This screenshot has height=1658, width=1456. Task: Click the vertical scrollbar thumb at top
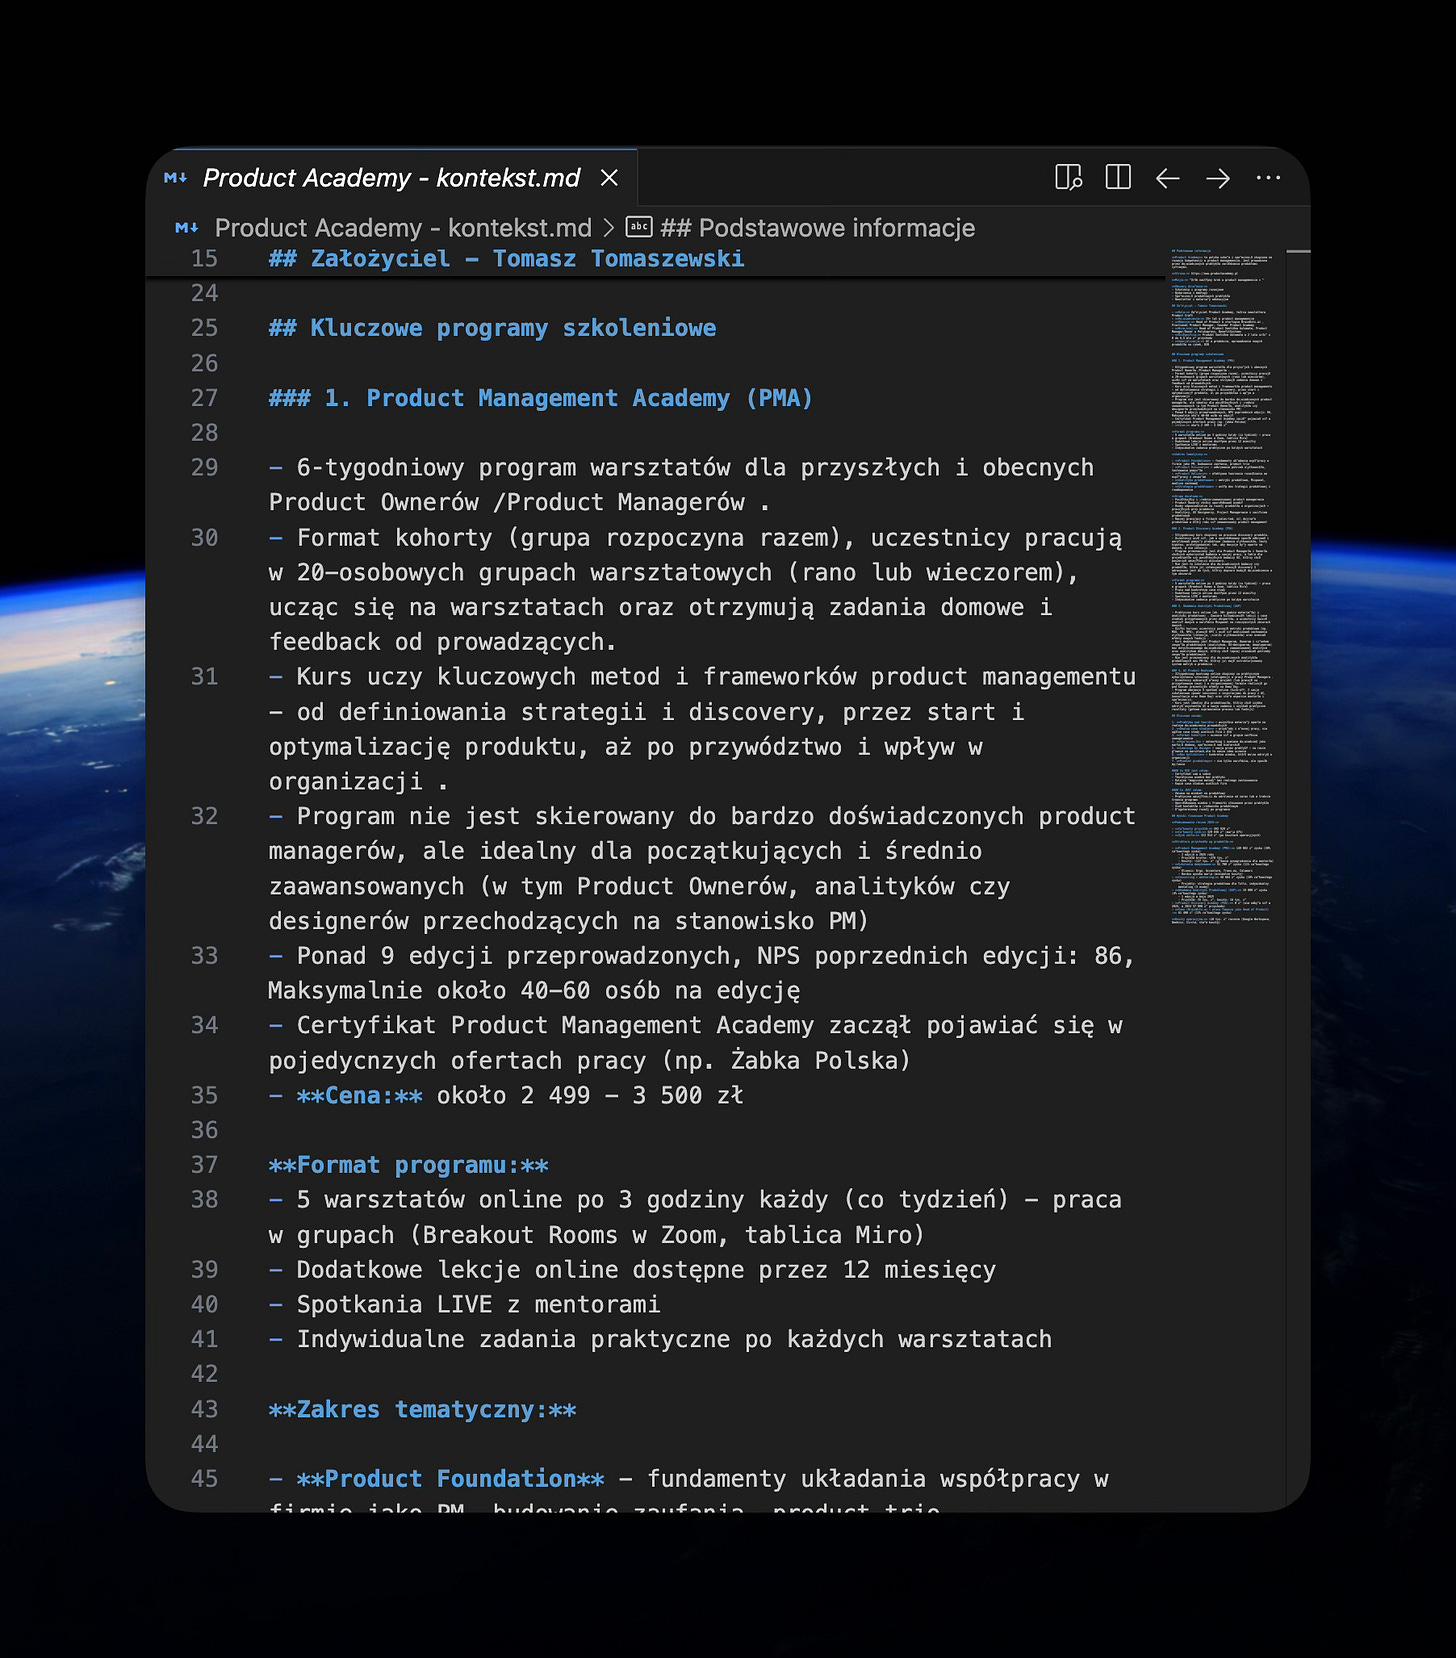[1298, 251]
